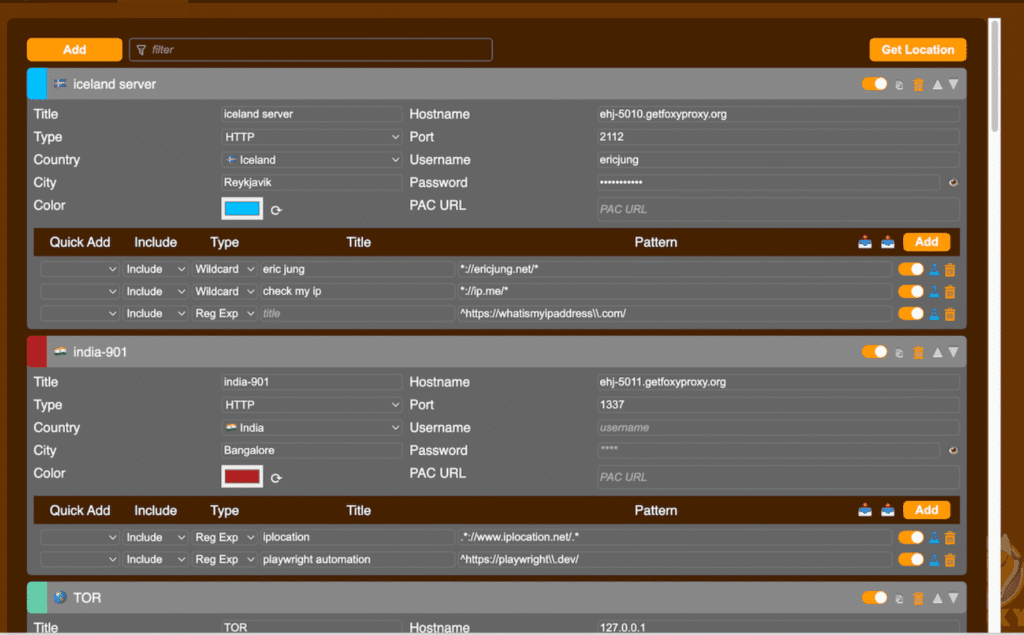The height and width of the screenshot is (635, 1024).
Task: Move india-901 proxy up with arrow
Action: [937, 353]
